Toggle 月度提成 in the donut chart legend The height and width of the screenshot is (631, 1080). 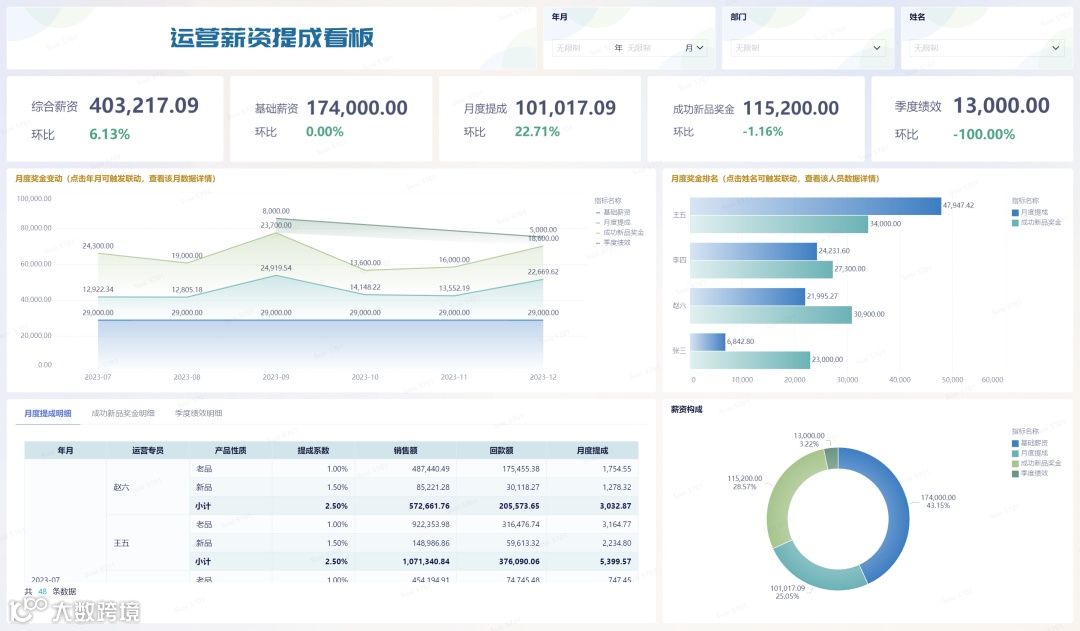pyautogui.click(x=1030, y=453)
